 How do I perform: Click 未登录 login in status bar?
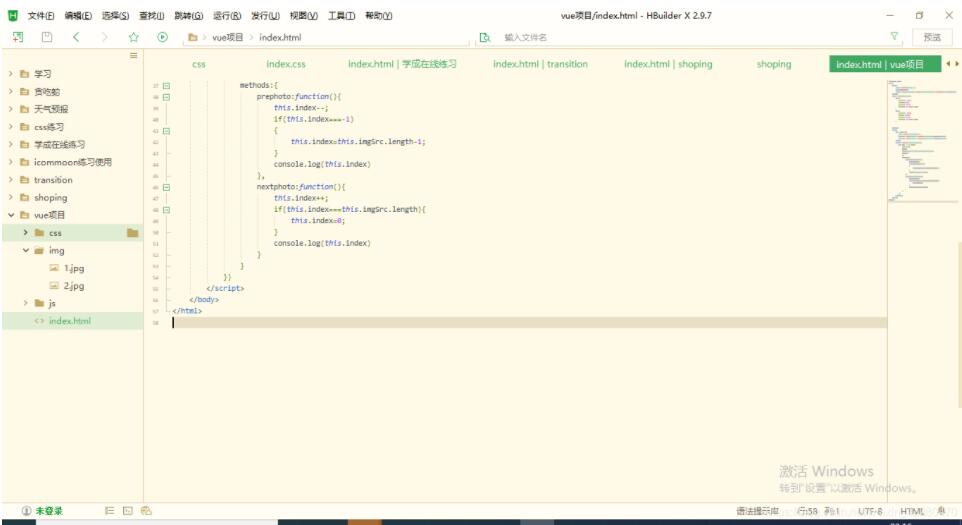click(49, 511)
